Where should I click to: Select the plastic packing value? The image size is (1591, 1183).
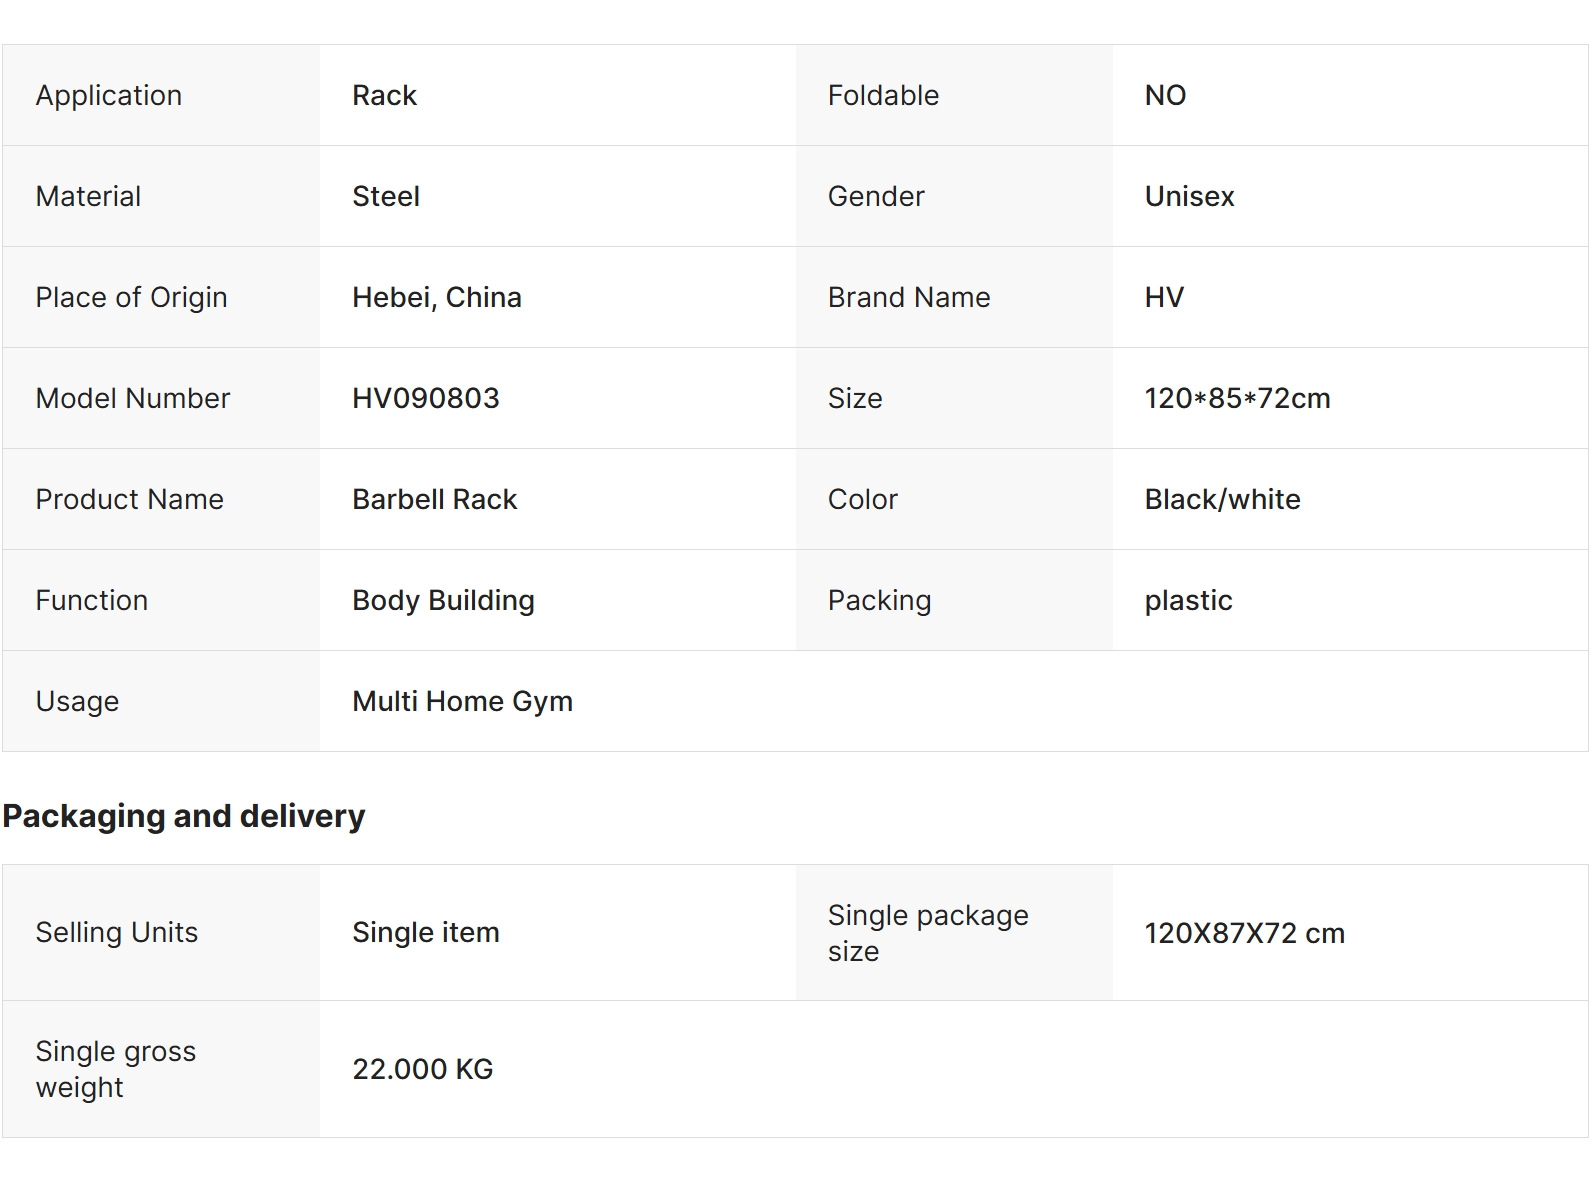click(x=1188, y=601)
